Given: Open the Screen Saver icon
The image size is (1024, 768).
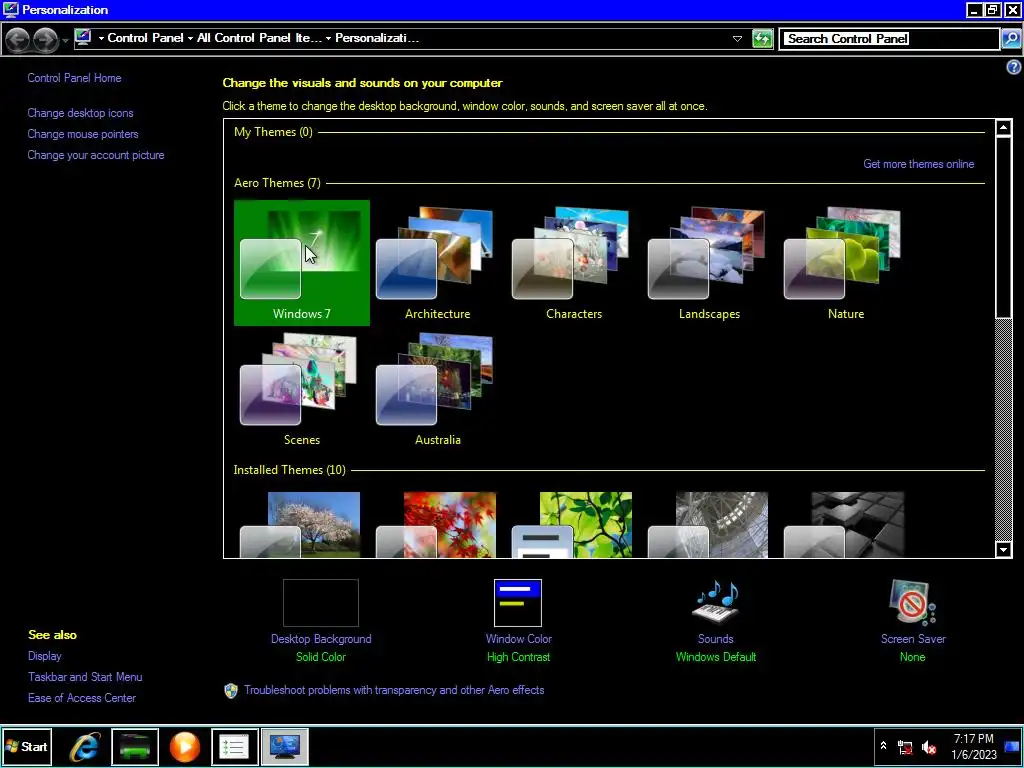Looking at the screenshot, I should pyautogui.click(x=912, y=603).
